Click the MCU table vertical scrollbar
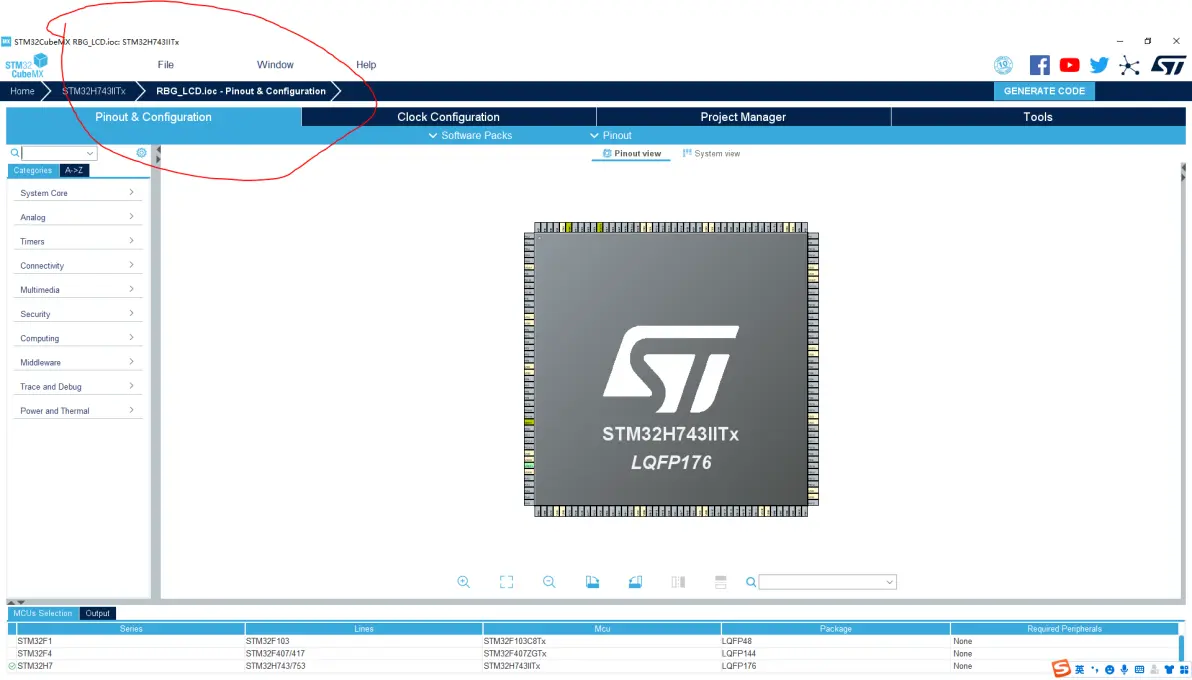1192x680 pixels. coord(1181,649)
